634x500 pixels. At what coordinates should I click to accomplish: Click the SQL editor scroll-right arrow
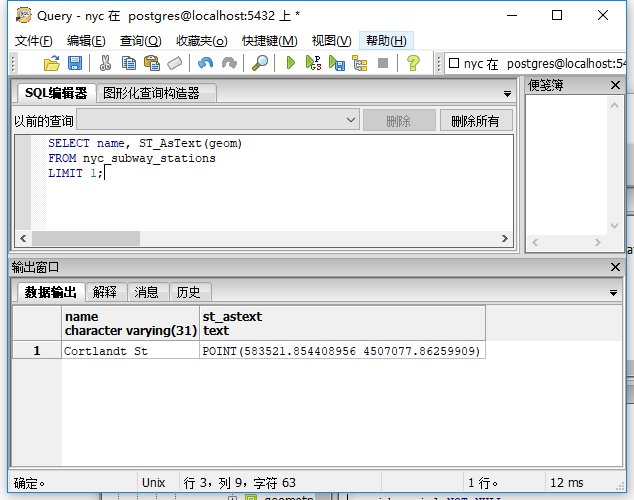click(x=505, y=238)
